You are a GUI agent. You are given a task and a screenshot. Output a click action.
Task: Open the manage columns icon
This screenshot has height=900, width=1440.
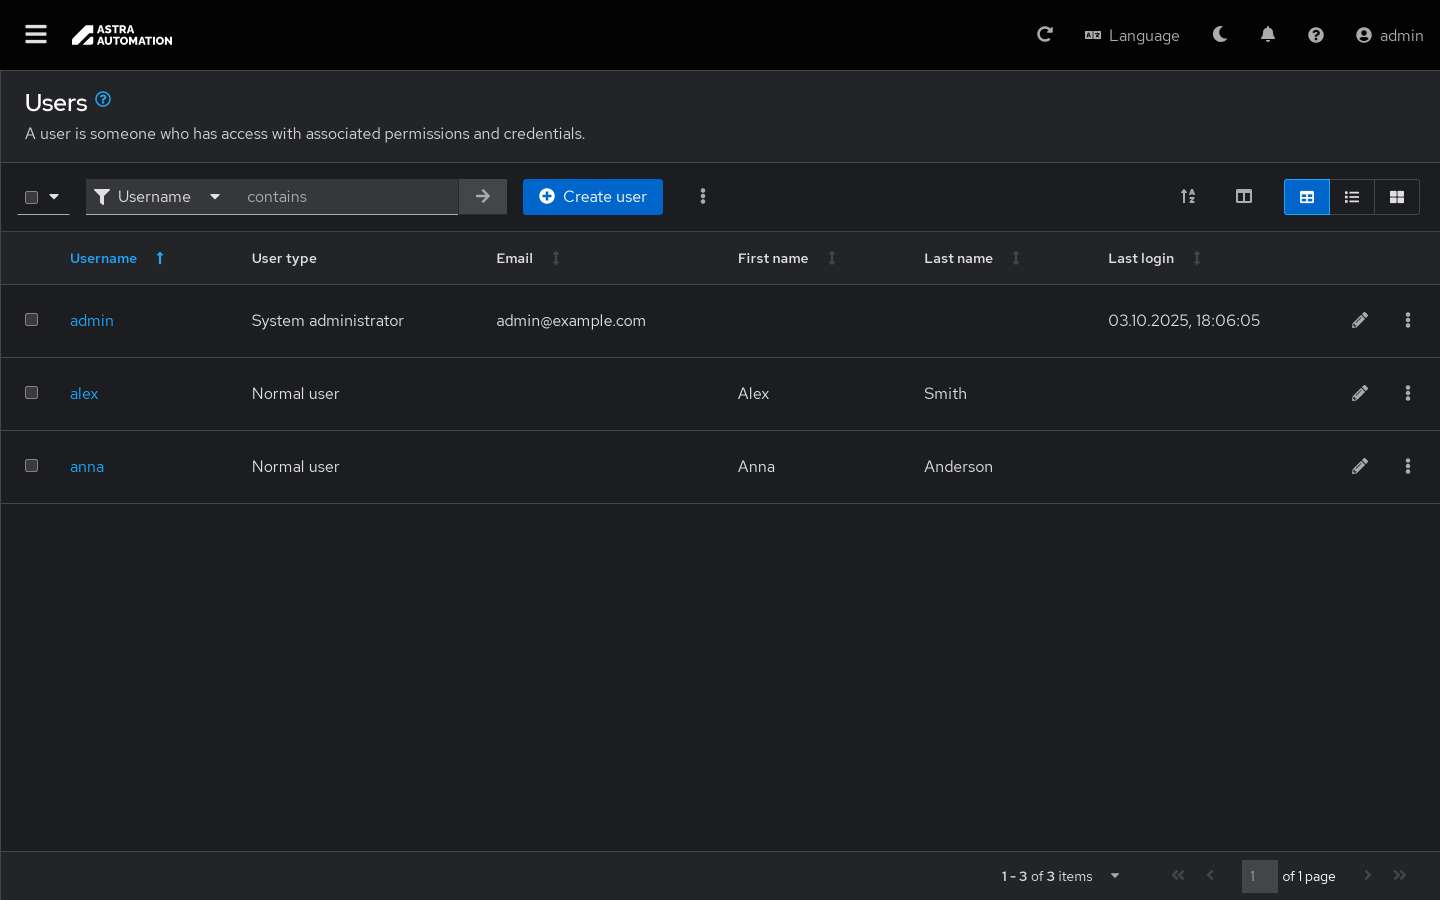point(1244,197)
